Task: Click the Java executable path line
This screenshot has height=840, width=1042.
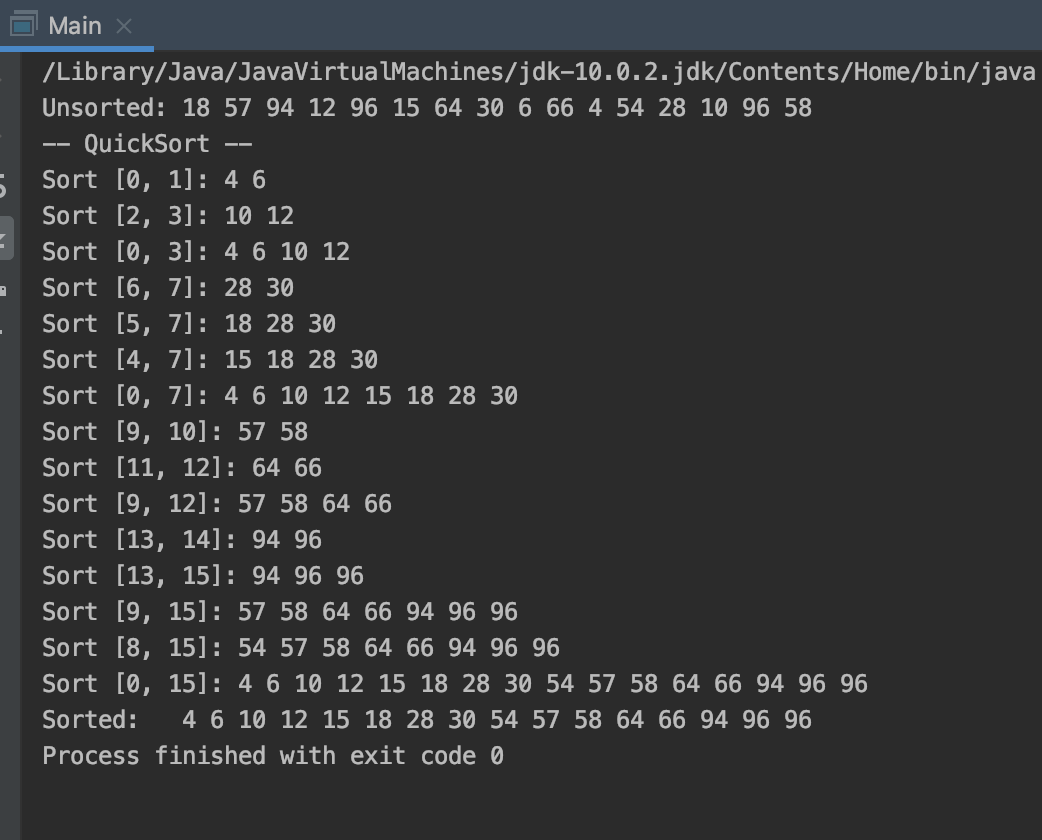Action: pos(539,72)
